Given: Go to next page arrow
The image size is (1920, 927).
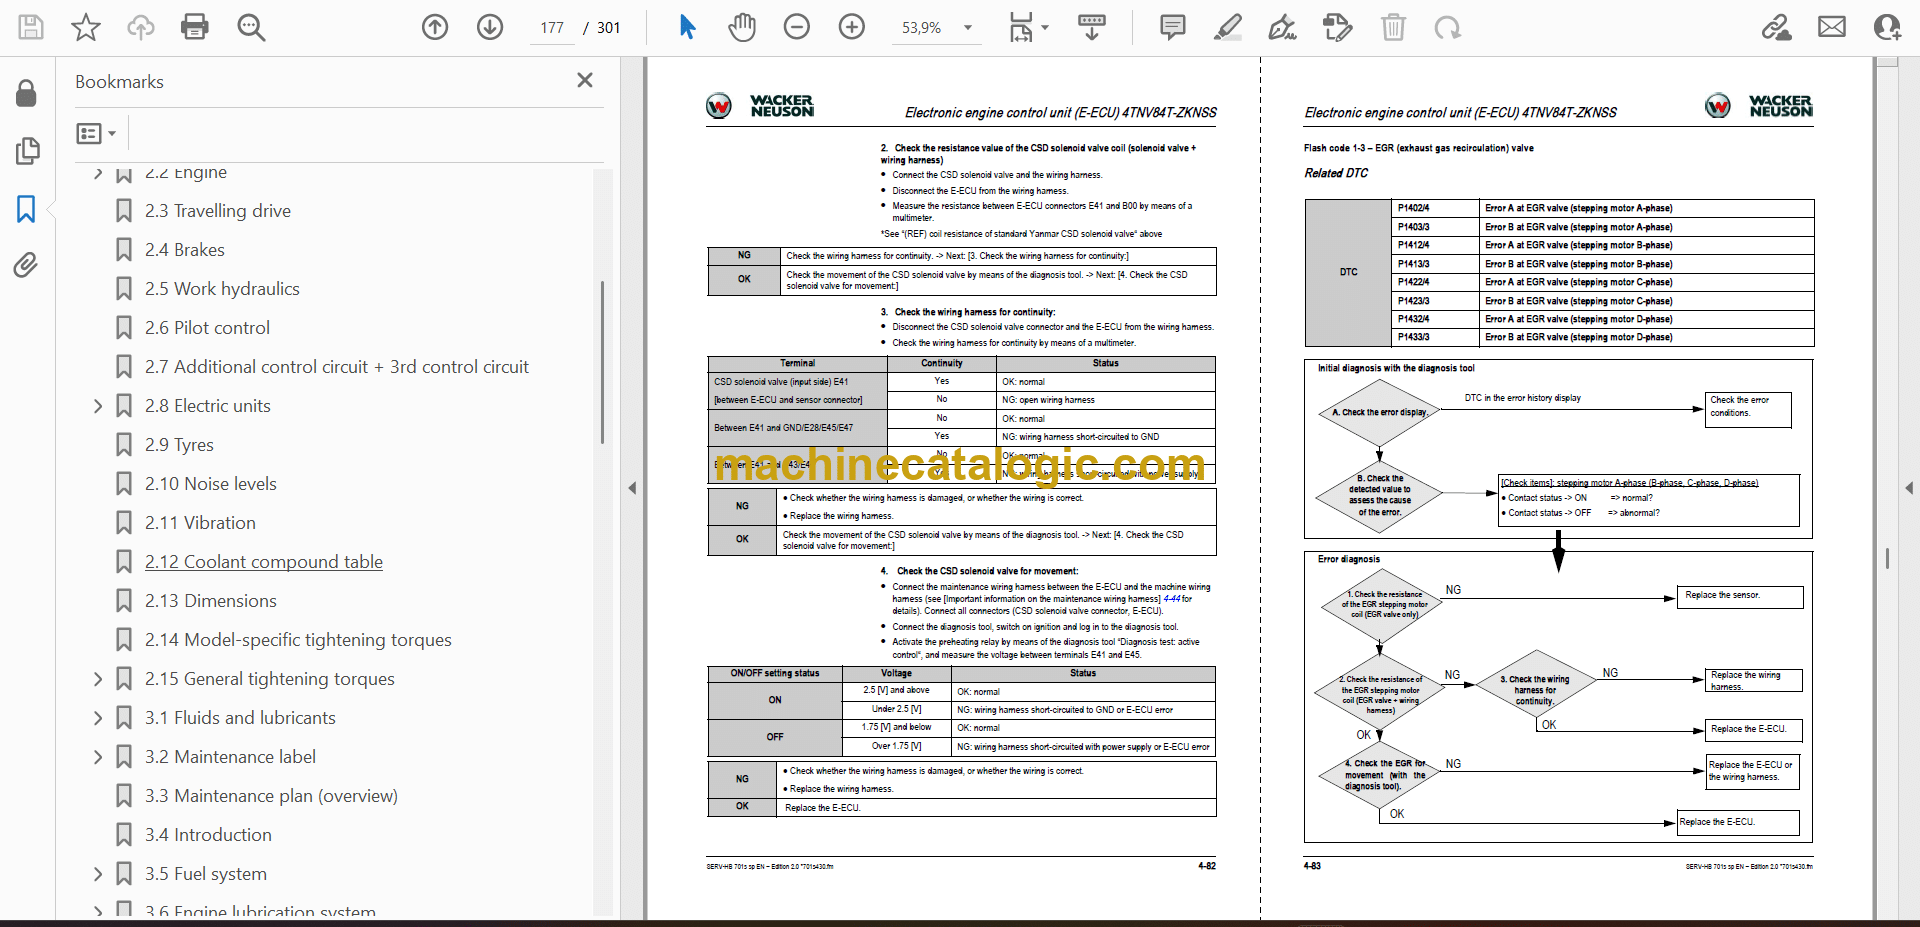Looking at the screenshot, I should point(490,27).
